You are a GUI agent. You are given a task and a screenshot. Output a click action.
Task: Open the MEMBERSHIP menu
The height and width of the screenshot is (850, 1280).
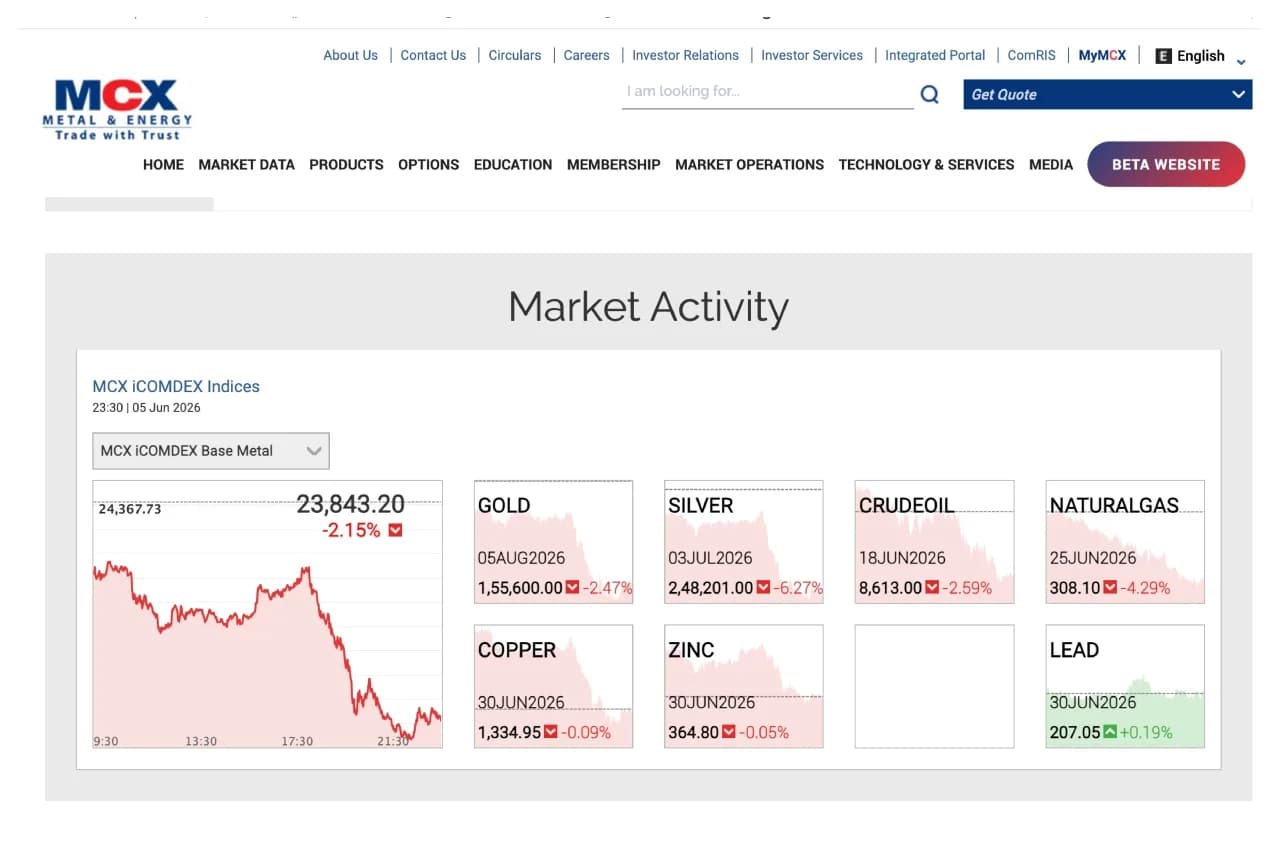[x=614, y=165]
